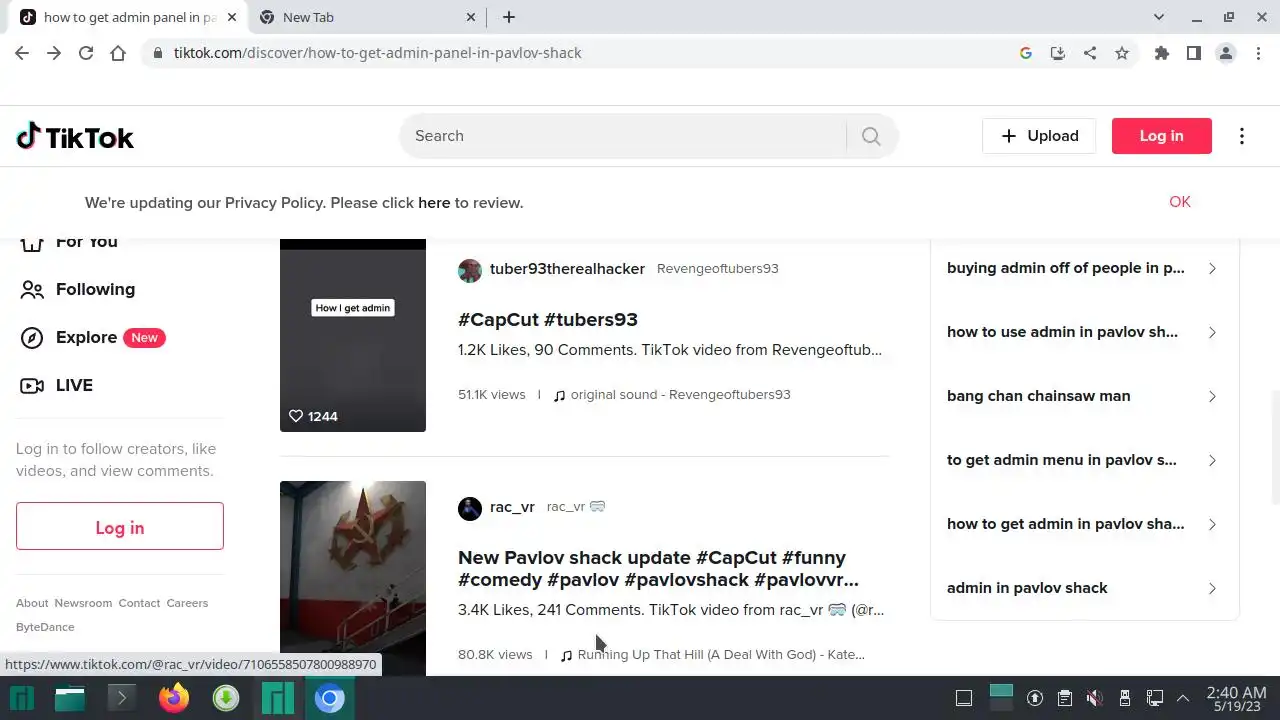Image resolution: width=1280 pixels, height=720 pixels.
Task: Click the browser back arrow
Action: [22, 53]
